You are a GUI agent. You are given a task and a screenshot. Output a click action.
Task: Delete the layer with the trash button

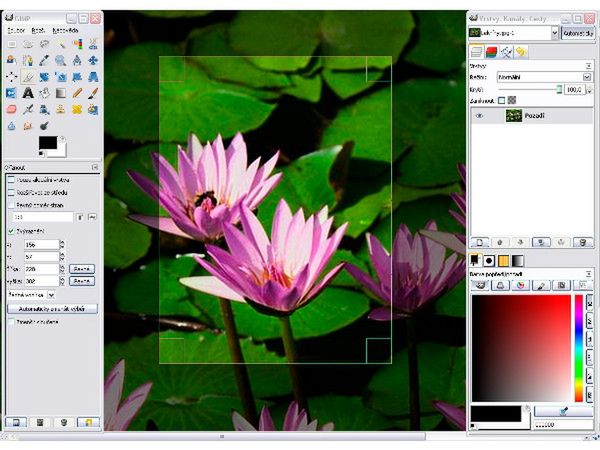coord(583,242)
